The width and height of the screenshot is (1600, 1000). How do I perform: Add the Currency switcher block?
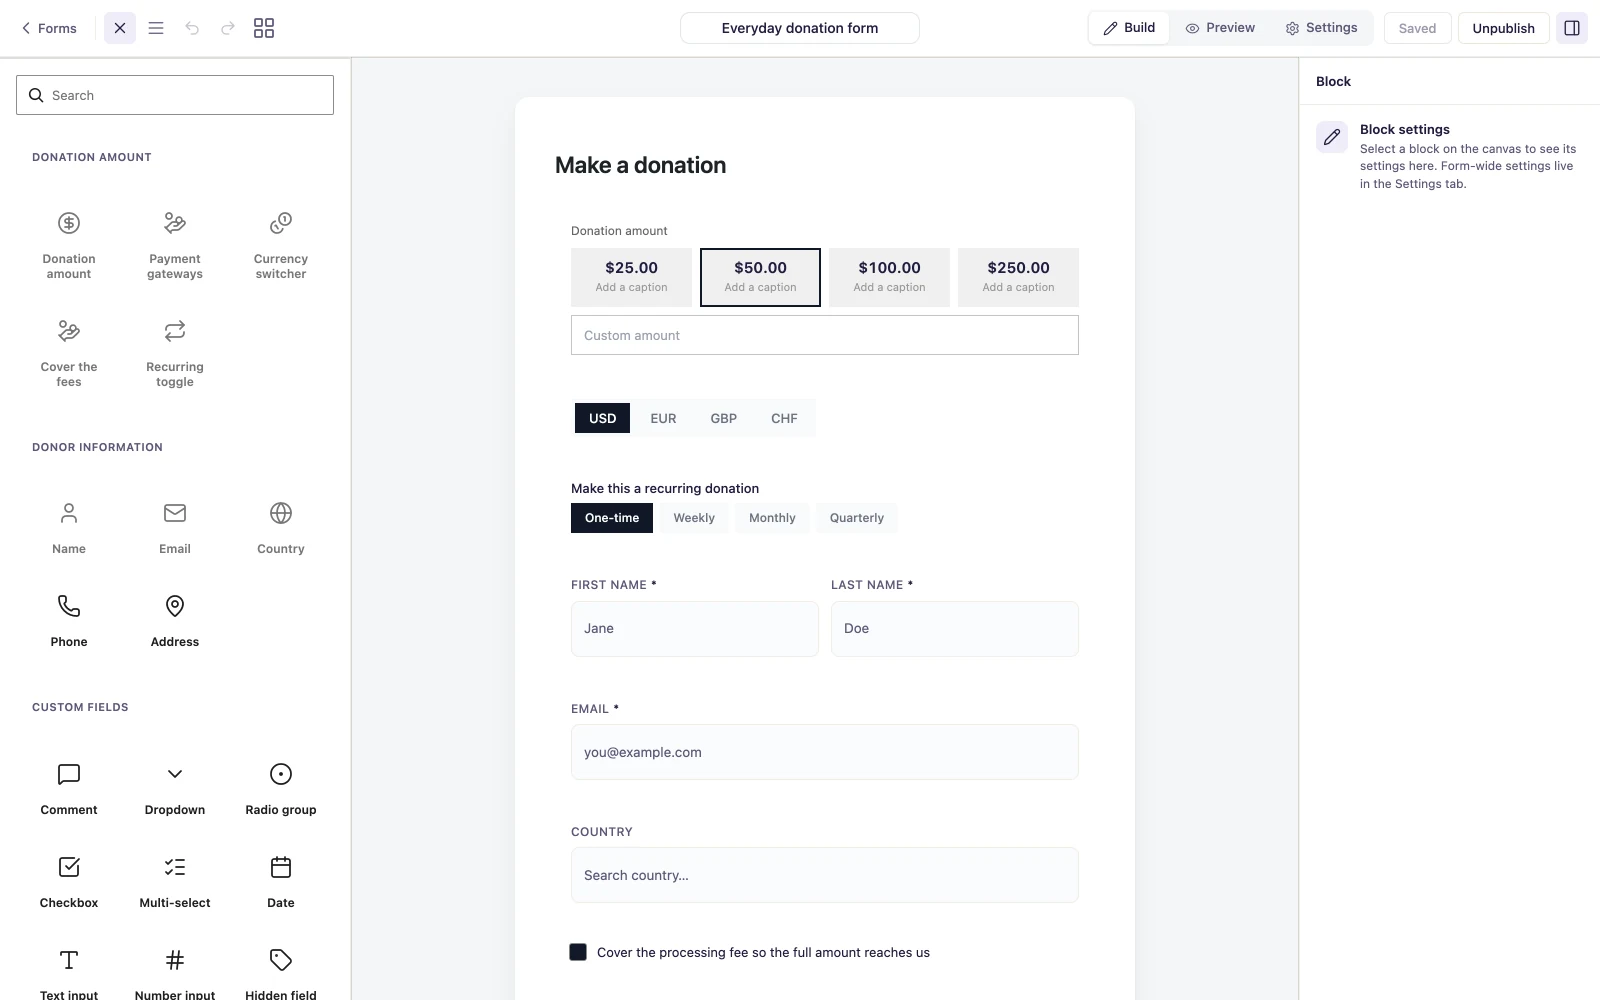(x=281, y=245)
